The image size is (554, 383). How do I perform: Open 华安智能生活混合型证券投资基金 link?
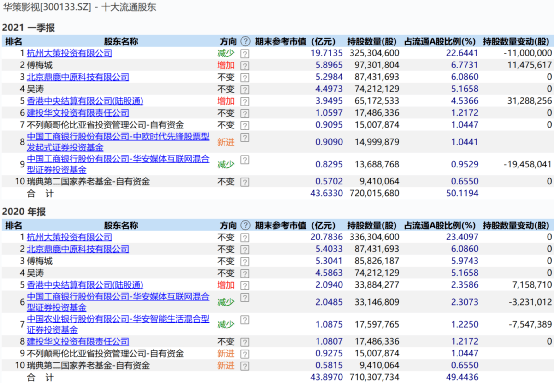click(x=118, y=324)
